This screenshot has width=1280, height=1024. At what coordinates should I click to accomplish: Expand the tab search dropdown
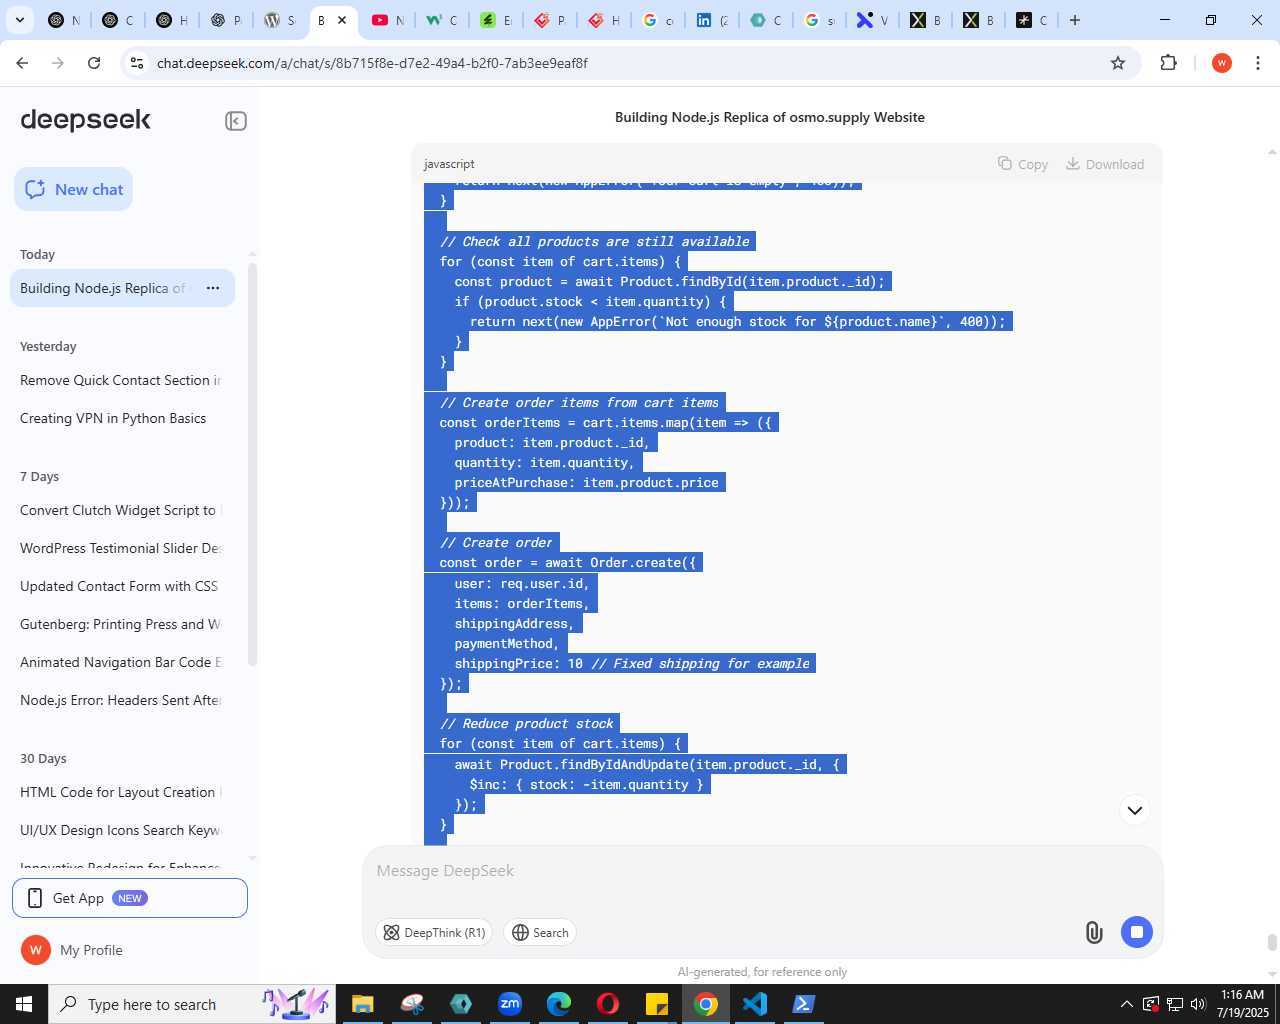click(19, 20)
